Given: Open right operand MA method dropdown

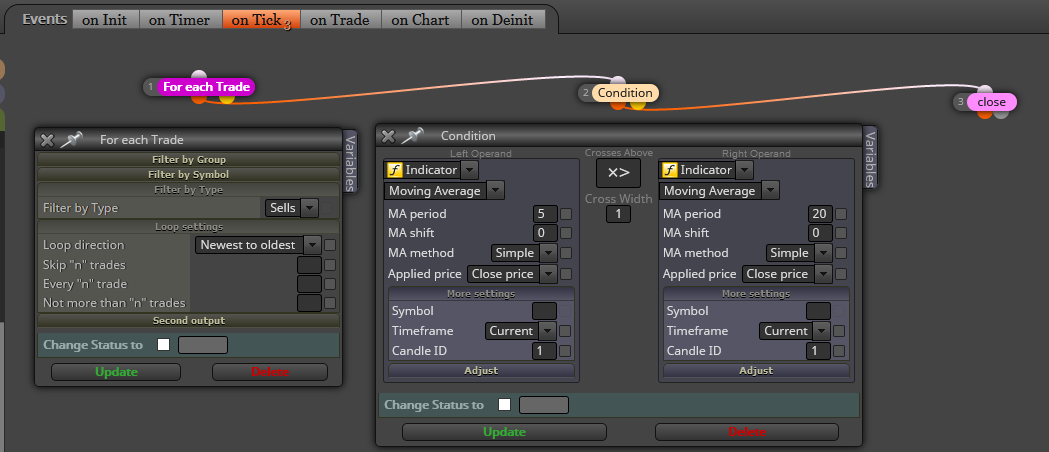Looking at the screenshot, I should (799, 253).
